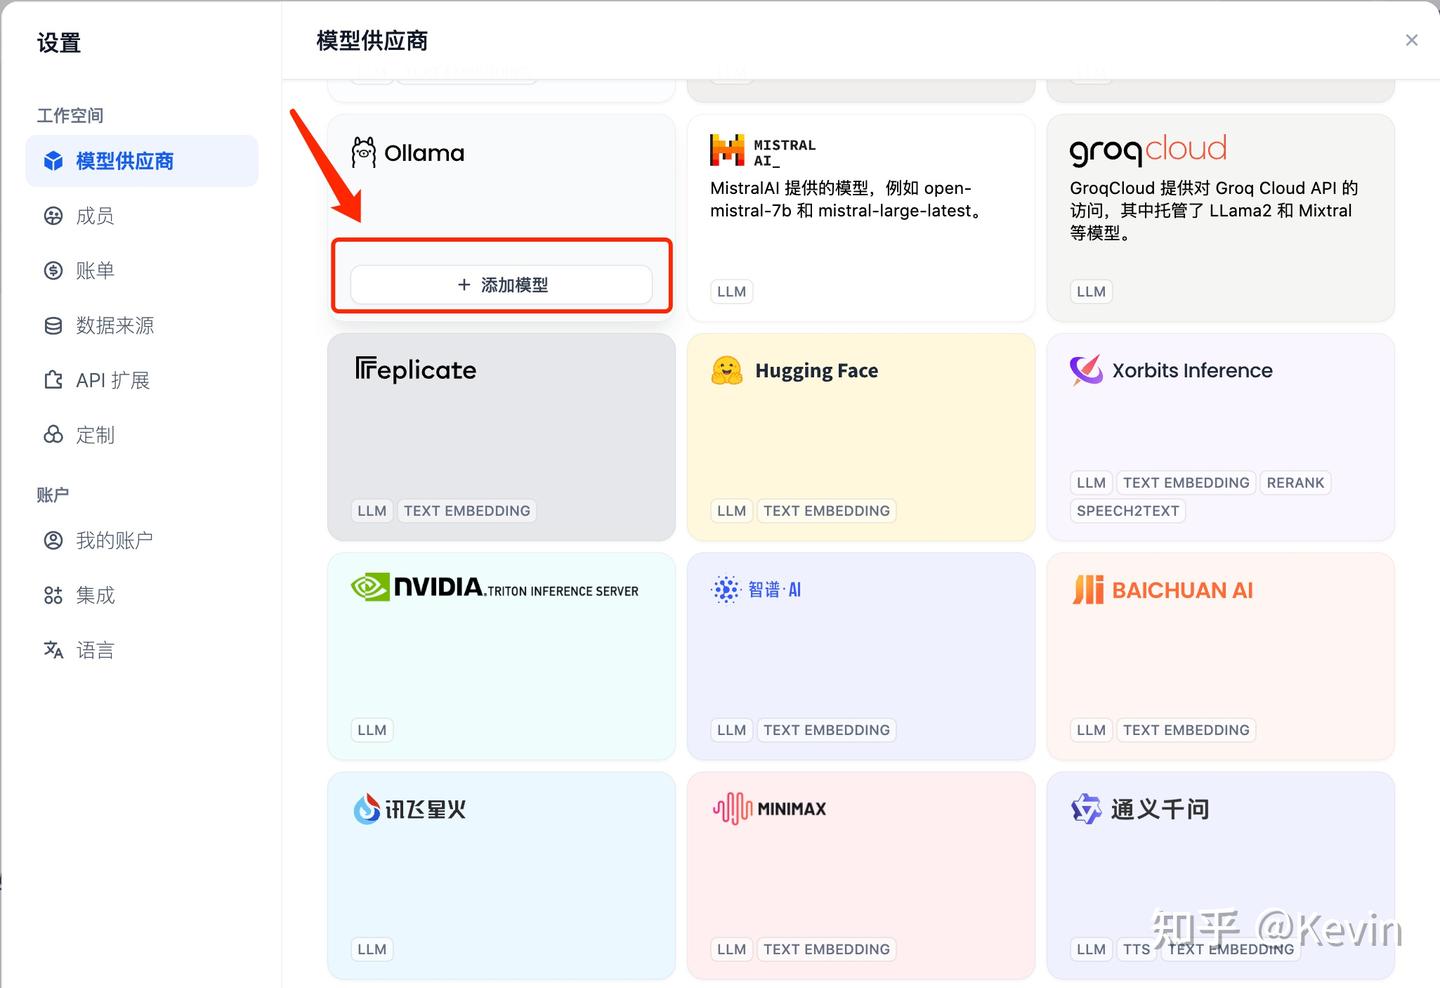
Task: Click TEXT EMBEDDING tag on MiniMax card
Action: (827, 949)
